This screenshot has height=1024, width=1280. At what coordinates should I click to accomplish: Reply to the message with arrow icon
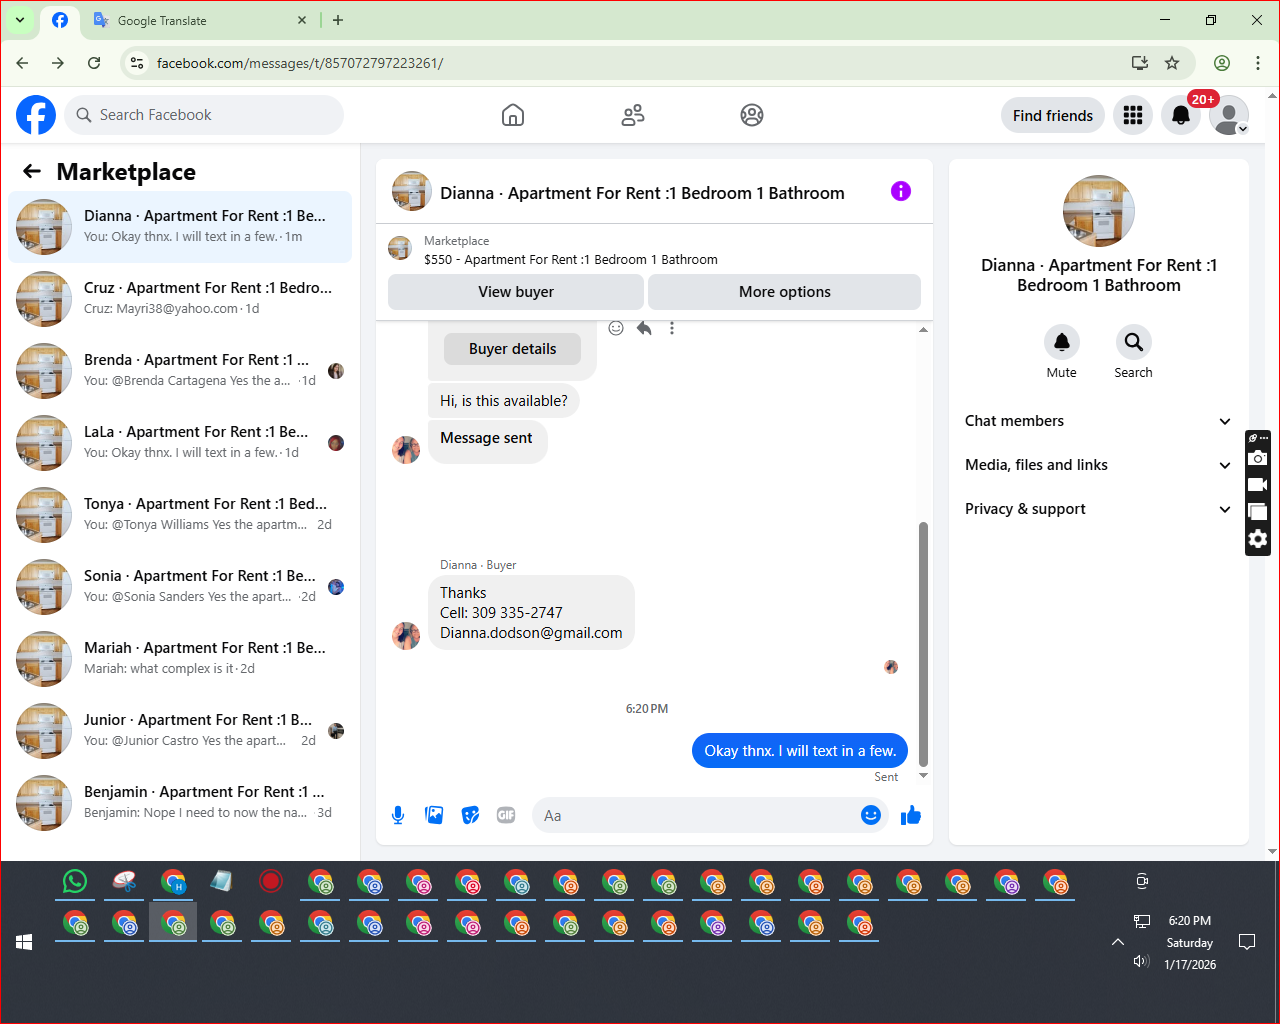pyautogui.click(x=644, y=328)
